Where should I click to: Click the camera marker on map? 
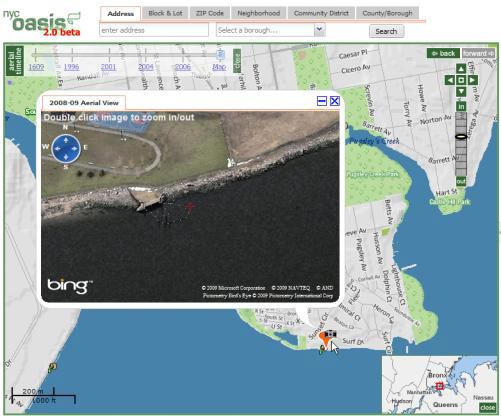pos(330,333)
